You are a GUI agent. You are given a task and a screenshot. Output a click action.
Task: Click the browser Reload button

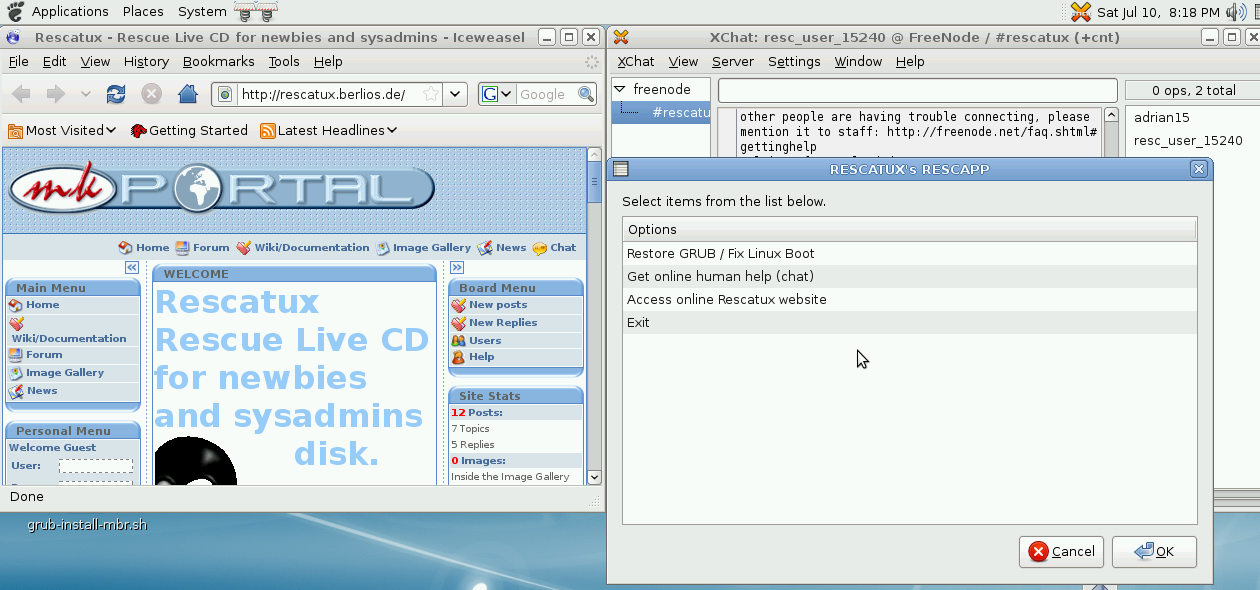click(116, 95)
